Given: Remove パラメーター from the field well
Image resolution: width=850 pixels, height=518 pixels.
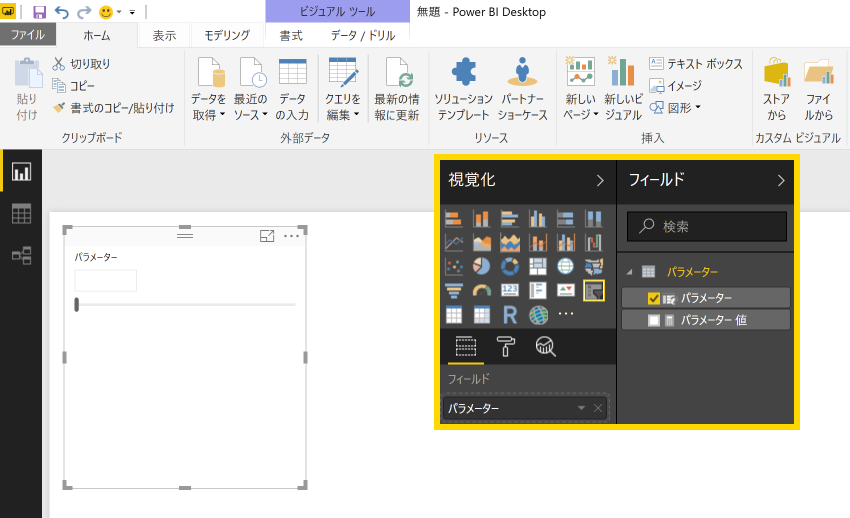Looking at the screenshot, I should pyautogui.click(x=598, y=408).
